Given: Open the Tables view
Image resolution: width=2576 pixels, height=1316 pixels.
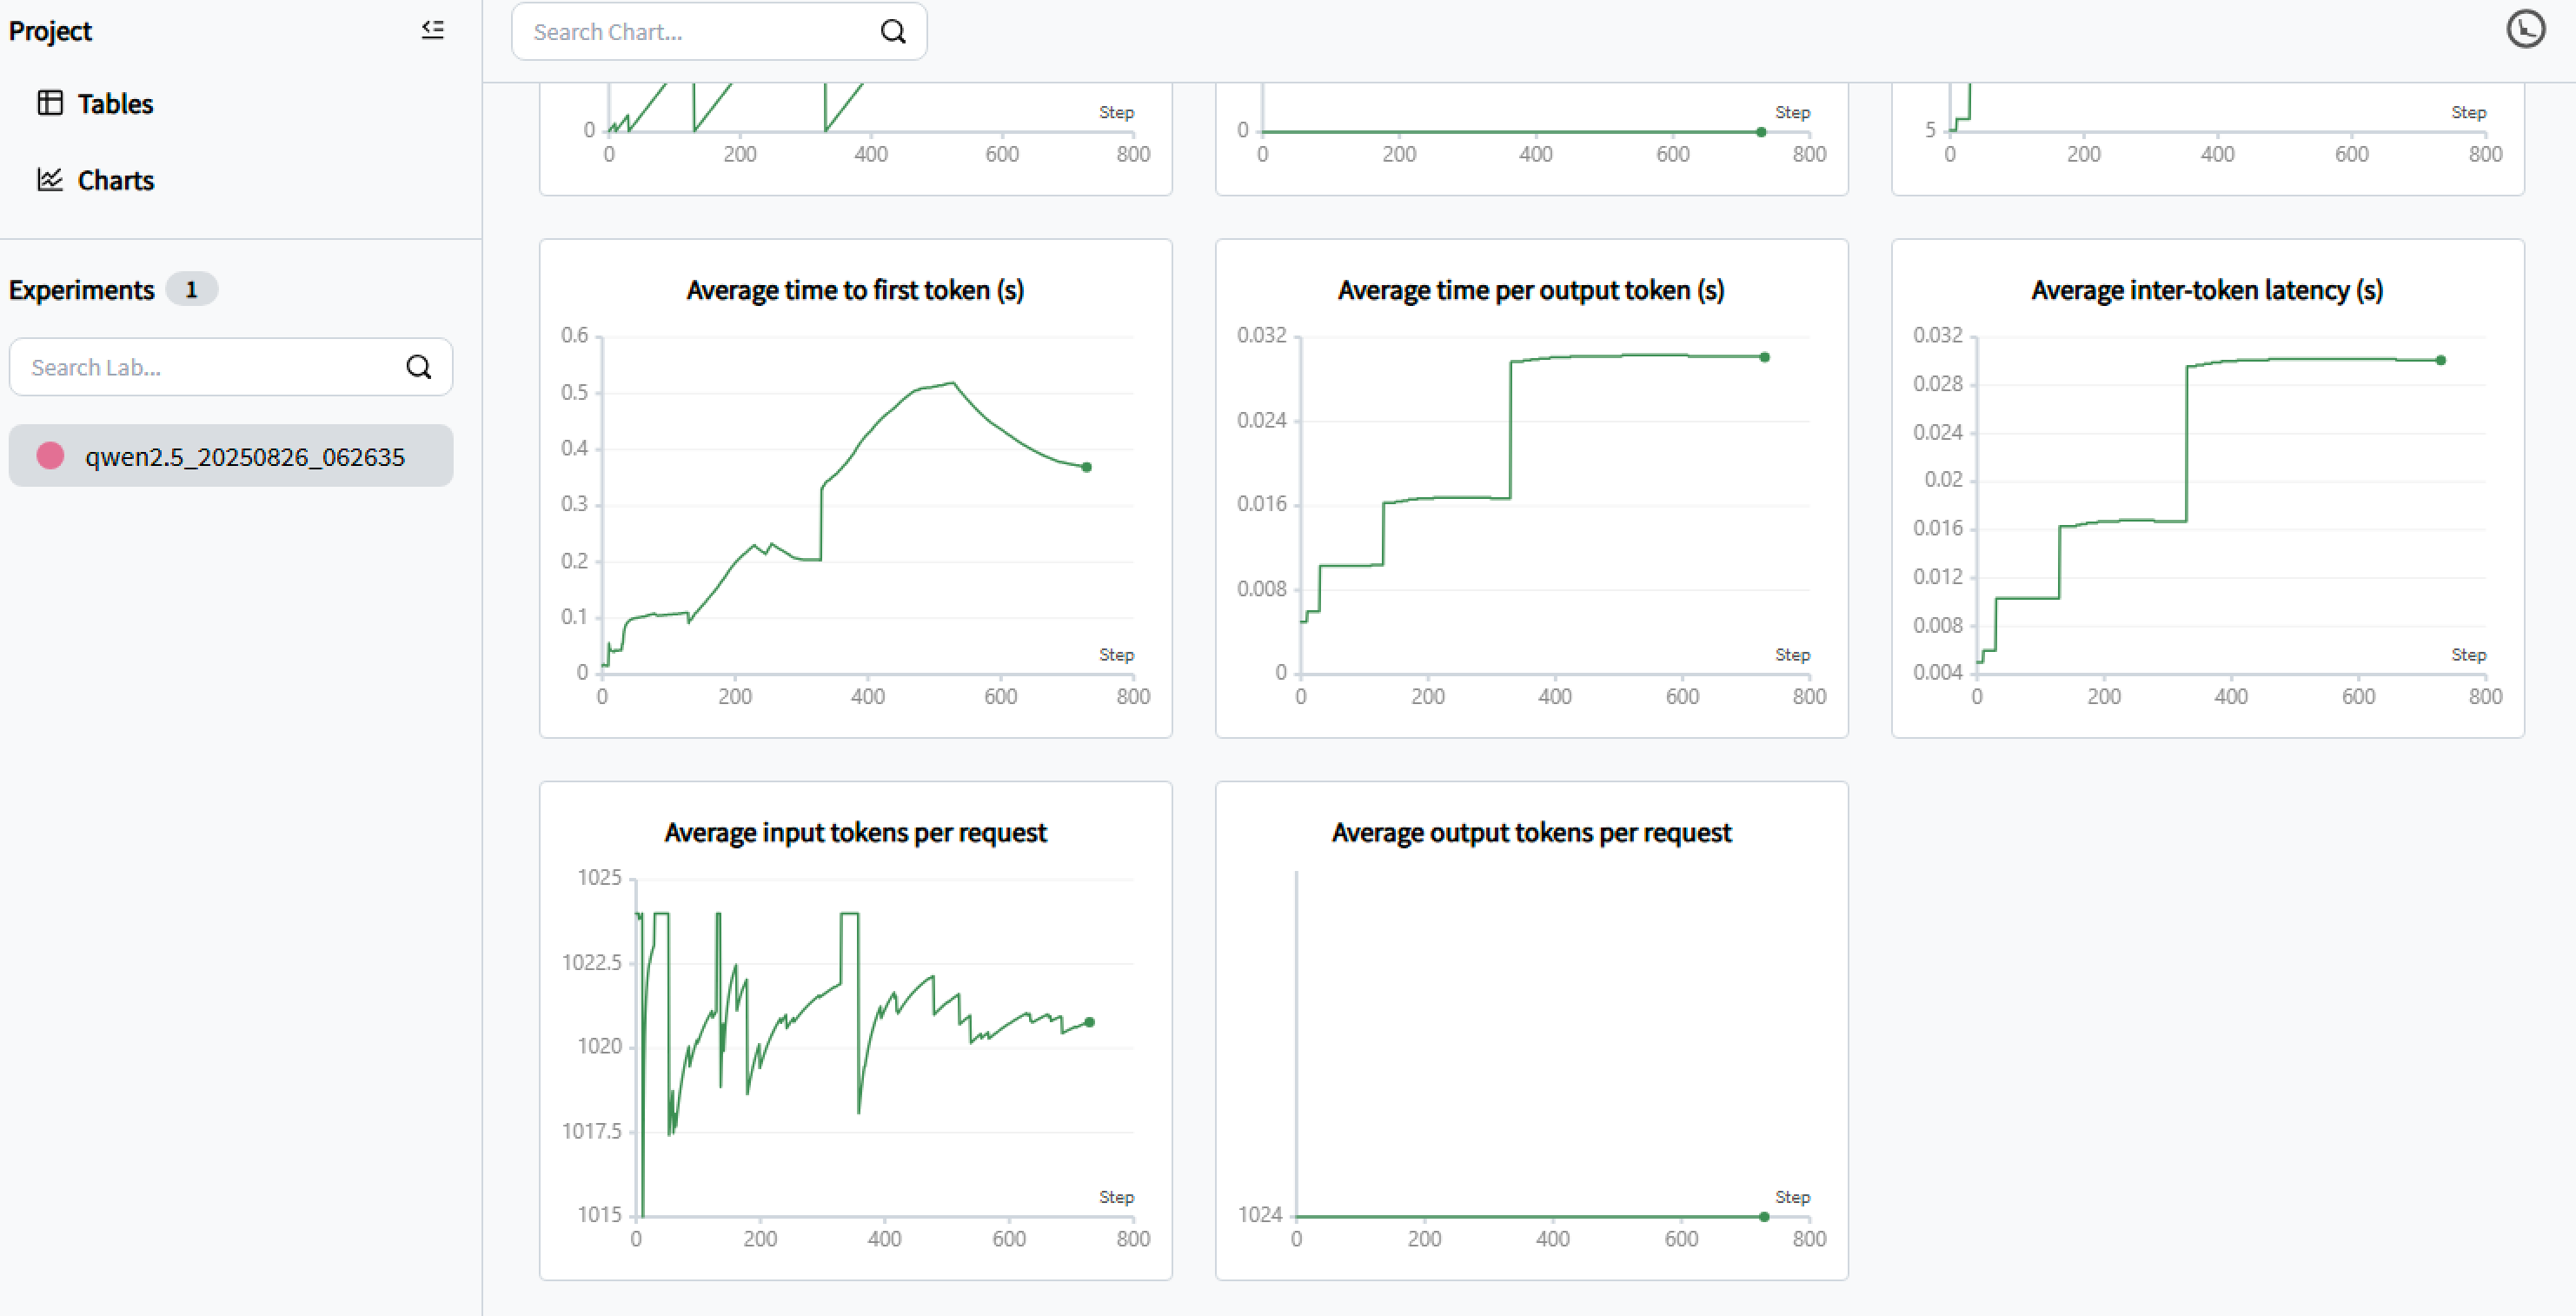Looking at the screenshot, I should coord(115,104).
